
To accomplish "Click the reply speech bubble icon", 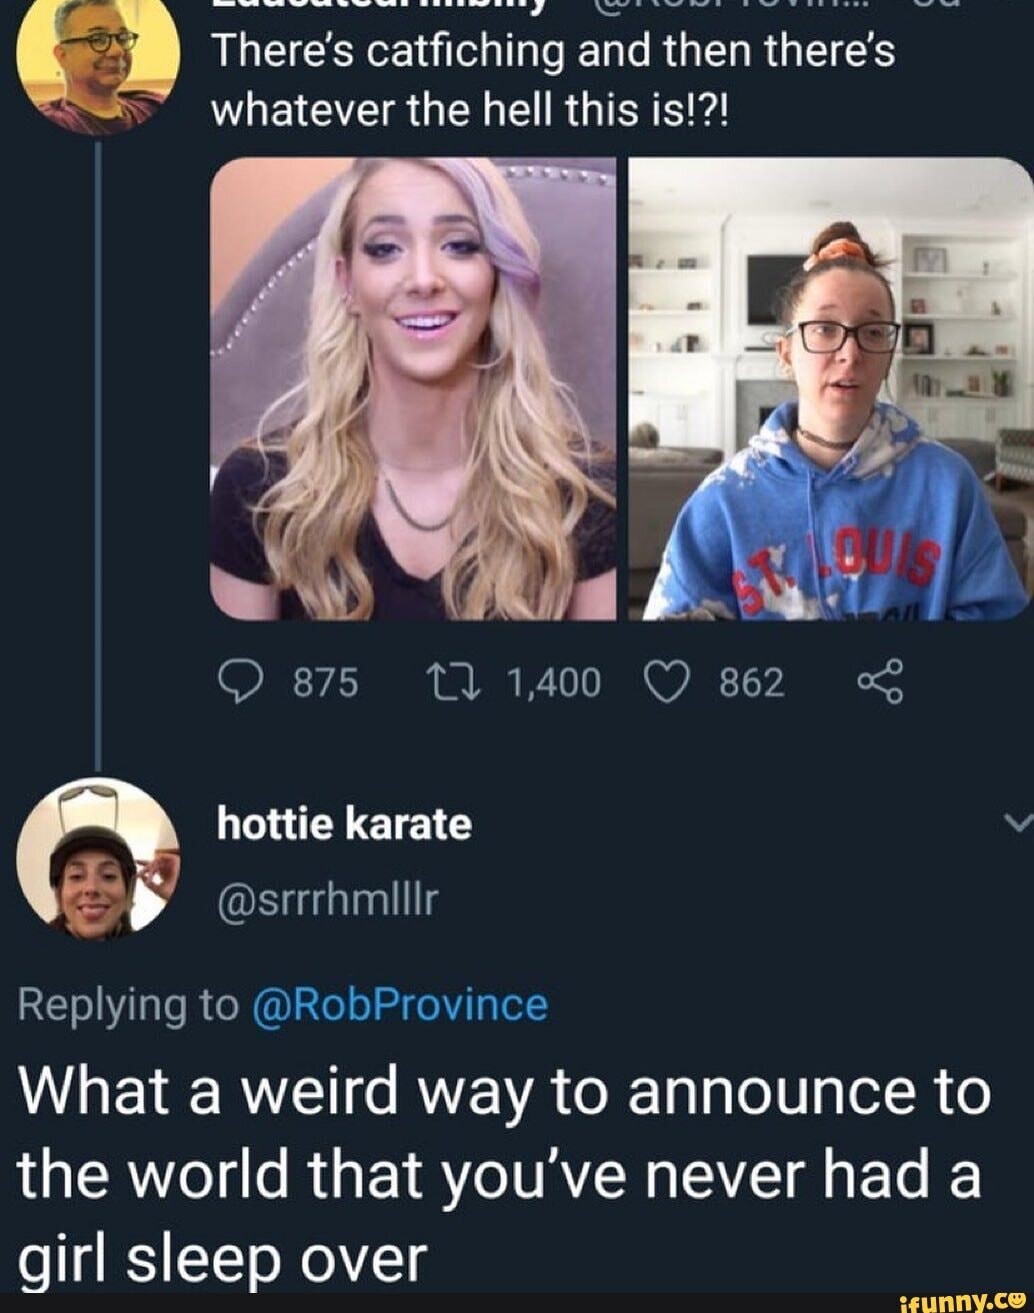I will point(237,683).
